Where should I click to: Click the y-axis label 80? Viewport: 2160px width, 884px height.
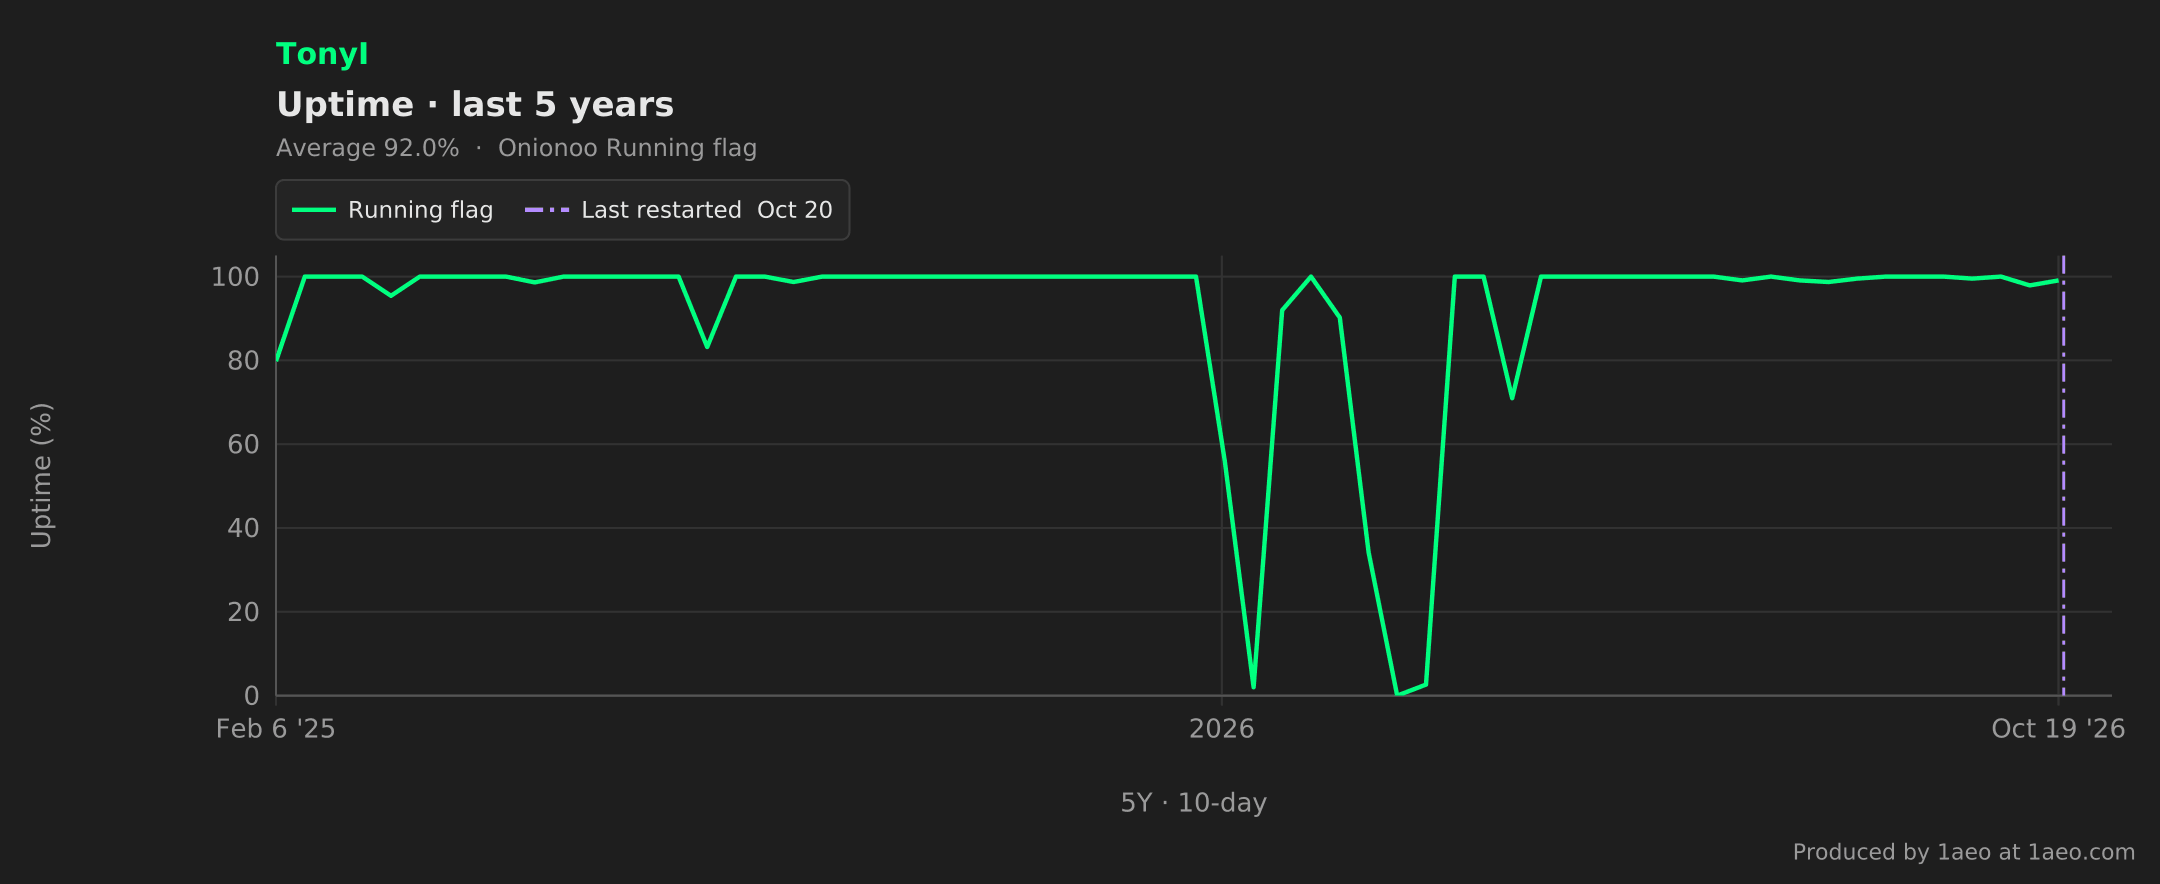pos(243,361)
